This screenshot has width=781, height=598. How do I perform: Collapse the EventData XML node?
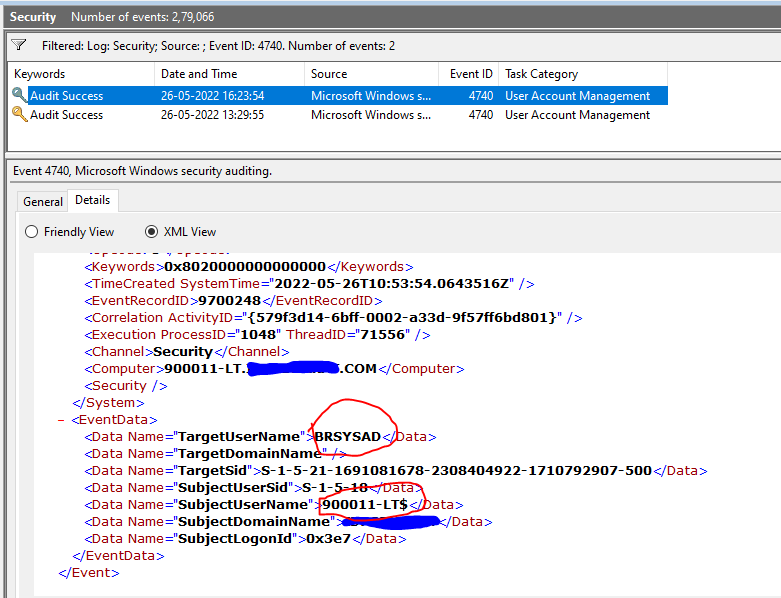[61, 420]
